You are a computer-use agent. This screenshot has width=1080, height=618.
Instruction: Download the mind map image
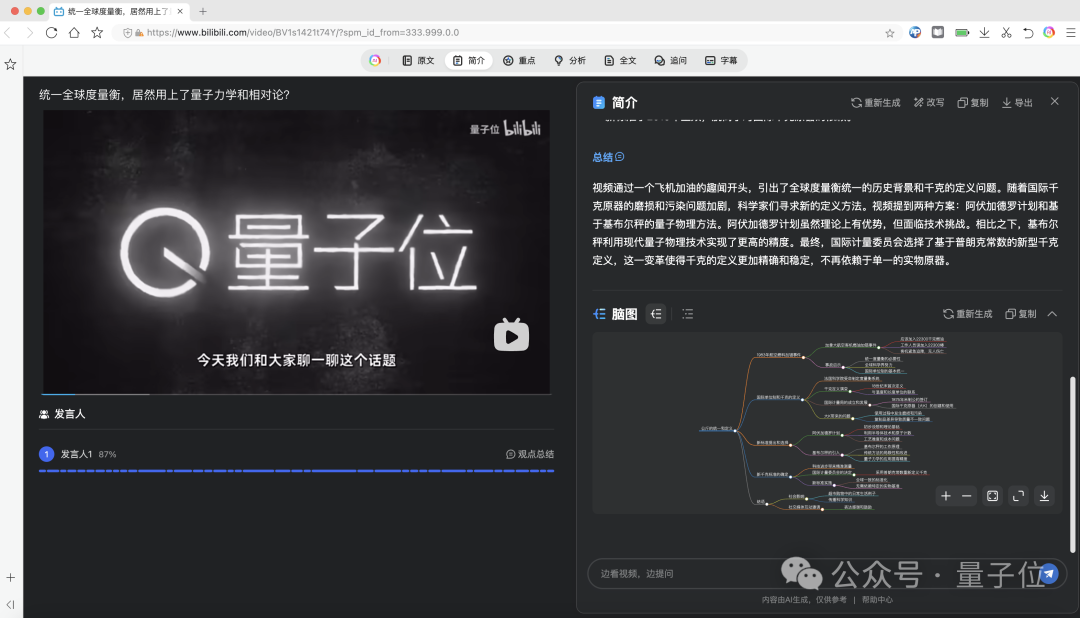coord(1043,495)
